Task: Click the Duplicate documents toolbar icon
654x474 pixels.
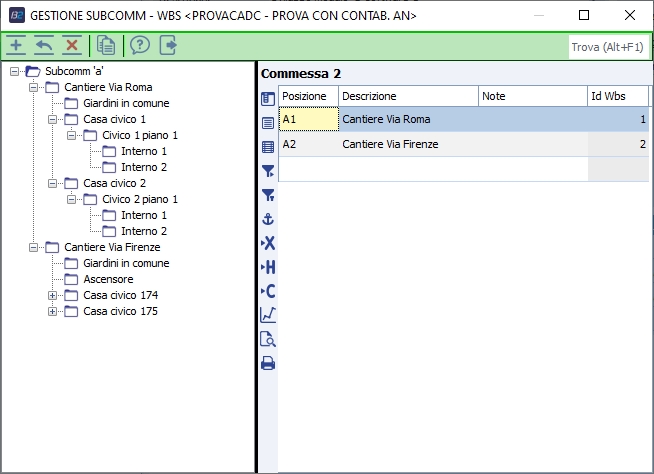Action: point(106,45)
